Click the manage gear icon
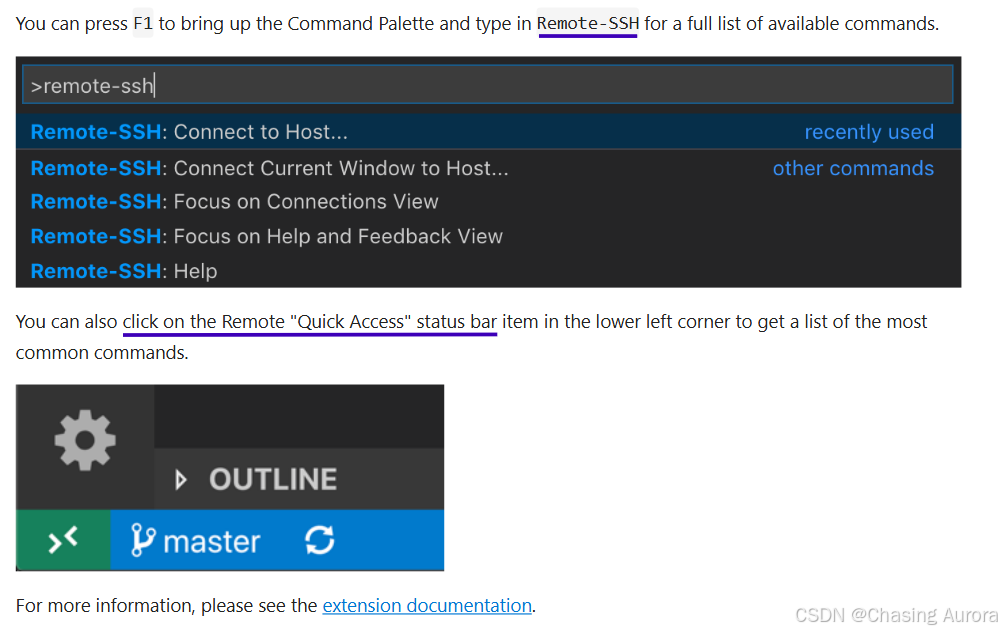This screenshot has width=1002, height=633. (85, 440)
